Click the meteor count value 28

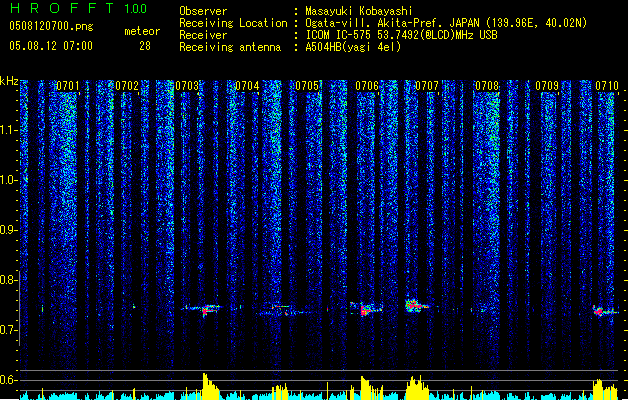tap(145, 46)
